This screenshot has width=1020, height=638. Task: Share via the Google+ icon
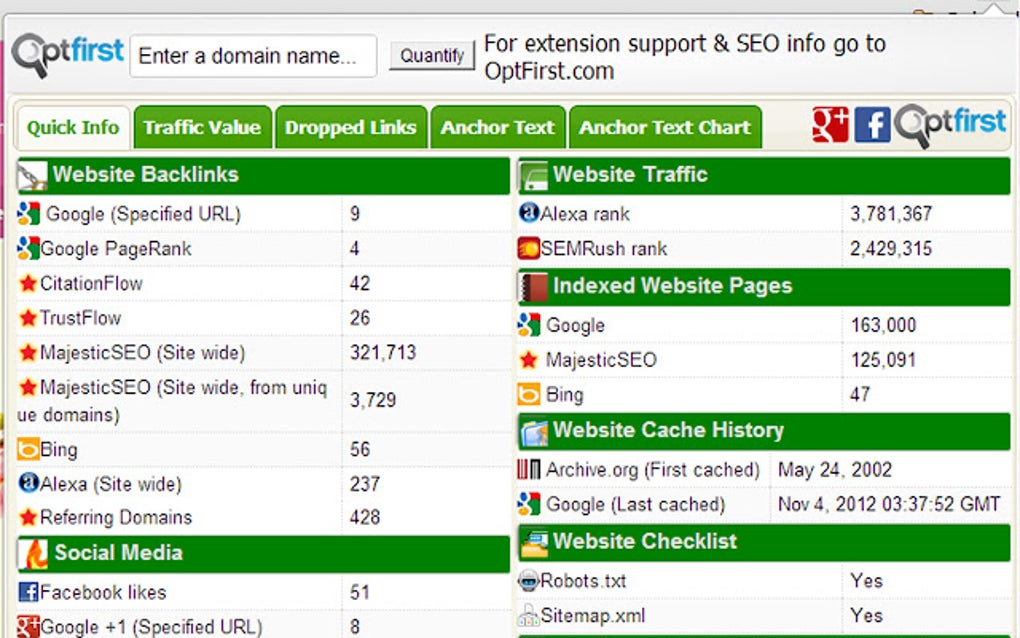pyautogui.click(x=828, y=121)
